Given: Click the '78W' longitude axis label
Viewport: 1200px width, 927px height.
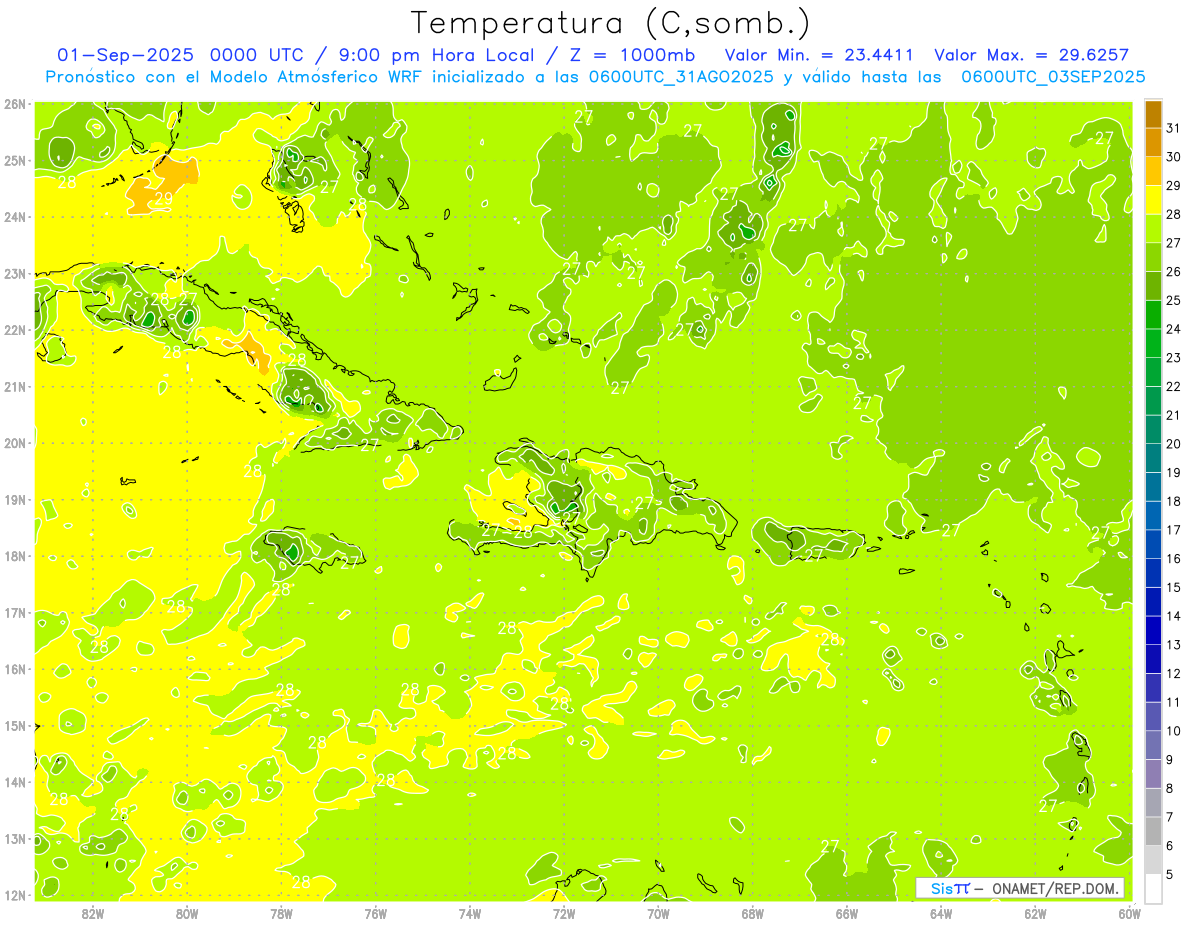Looking at the screenshot, I should click(281, 913).
